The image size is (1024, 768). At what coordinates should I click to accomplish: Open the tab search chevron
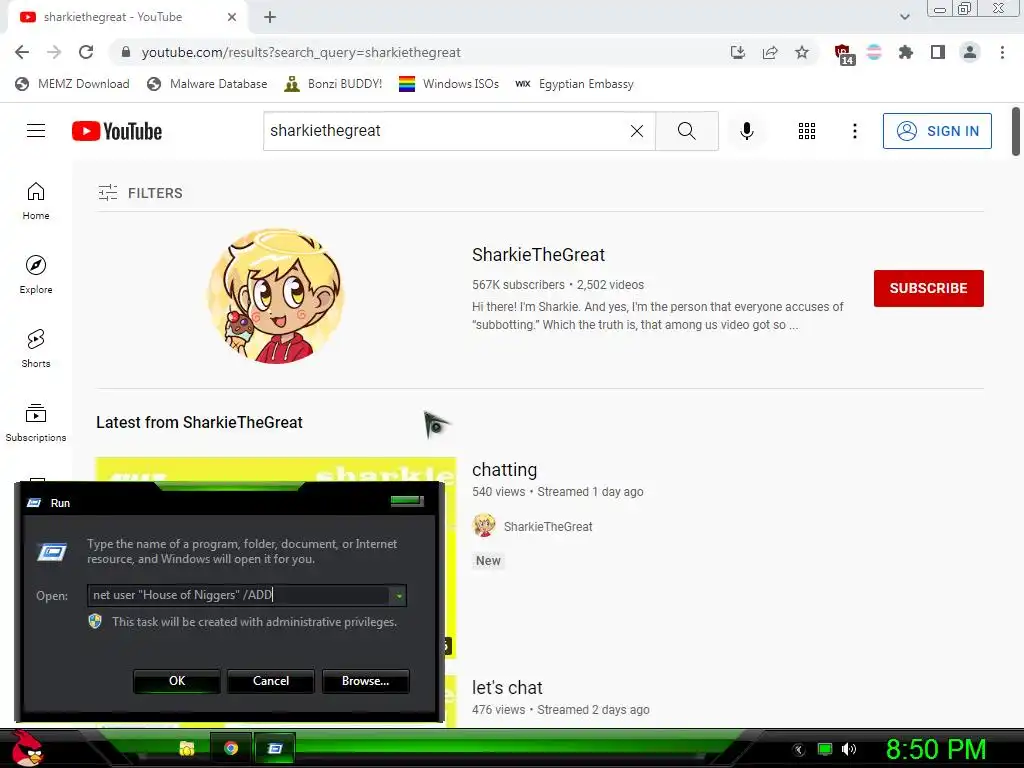(x=904, y=17)
